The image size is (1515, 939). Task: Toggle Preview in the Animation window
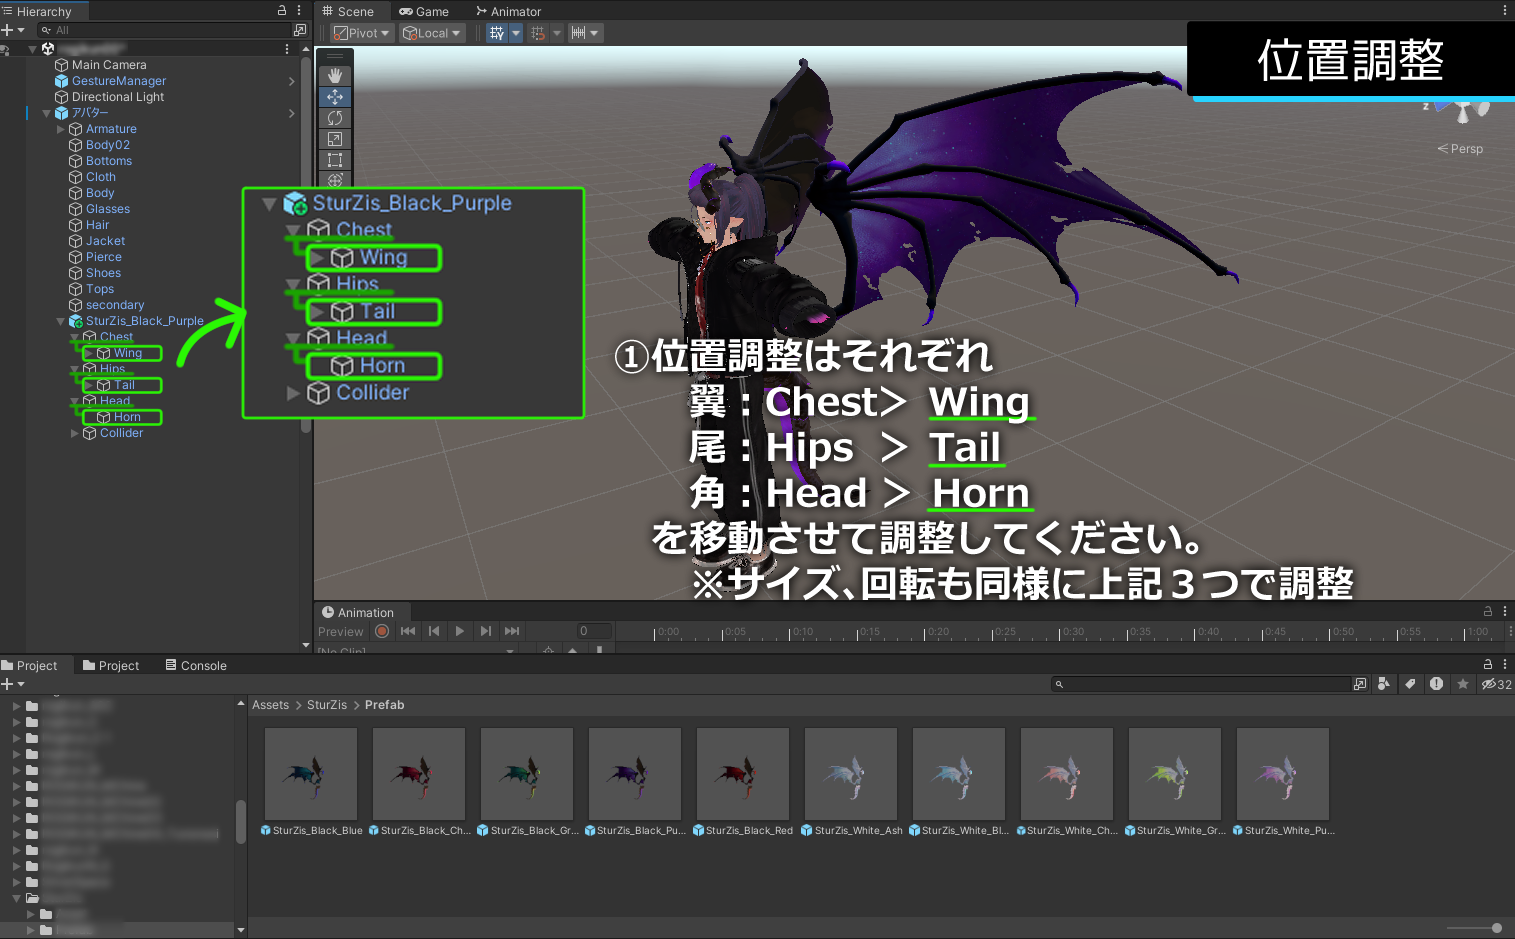coord(340,631)
